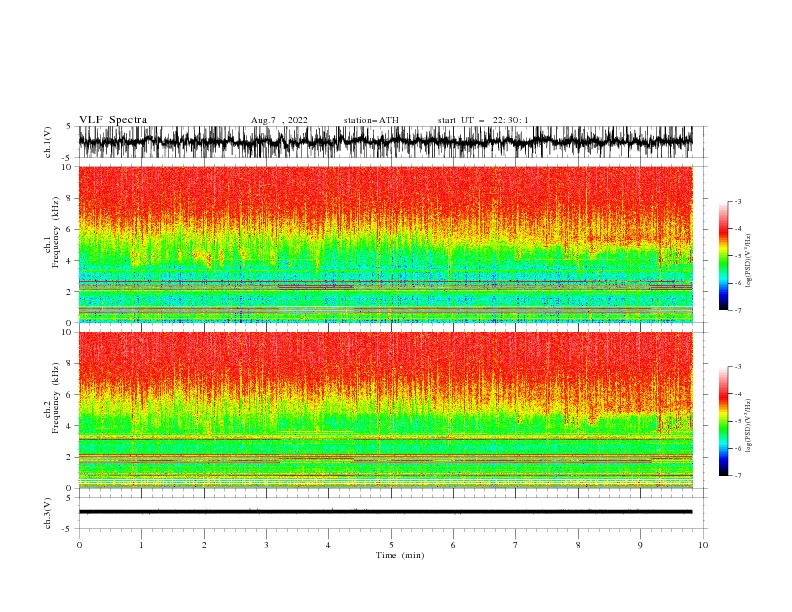Screen dimensions: 792x612
Task: Select the "start UT = 22:30:1" text
Action: point(483,120)
